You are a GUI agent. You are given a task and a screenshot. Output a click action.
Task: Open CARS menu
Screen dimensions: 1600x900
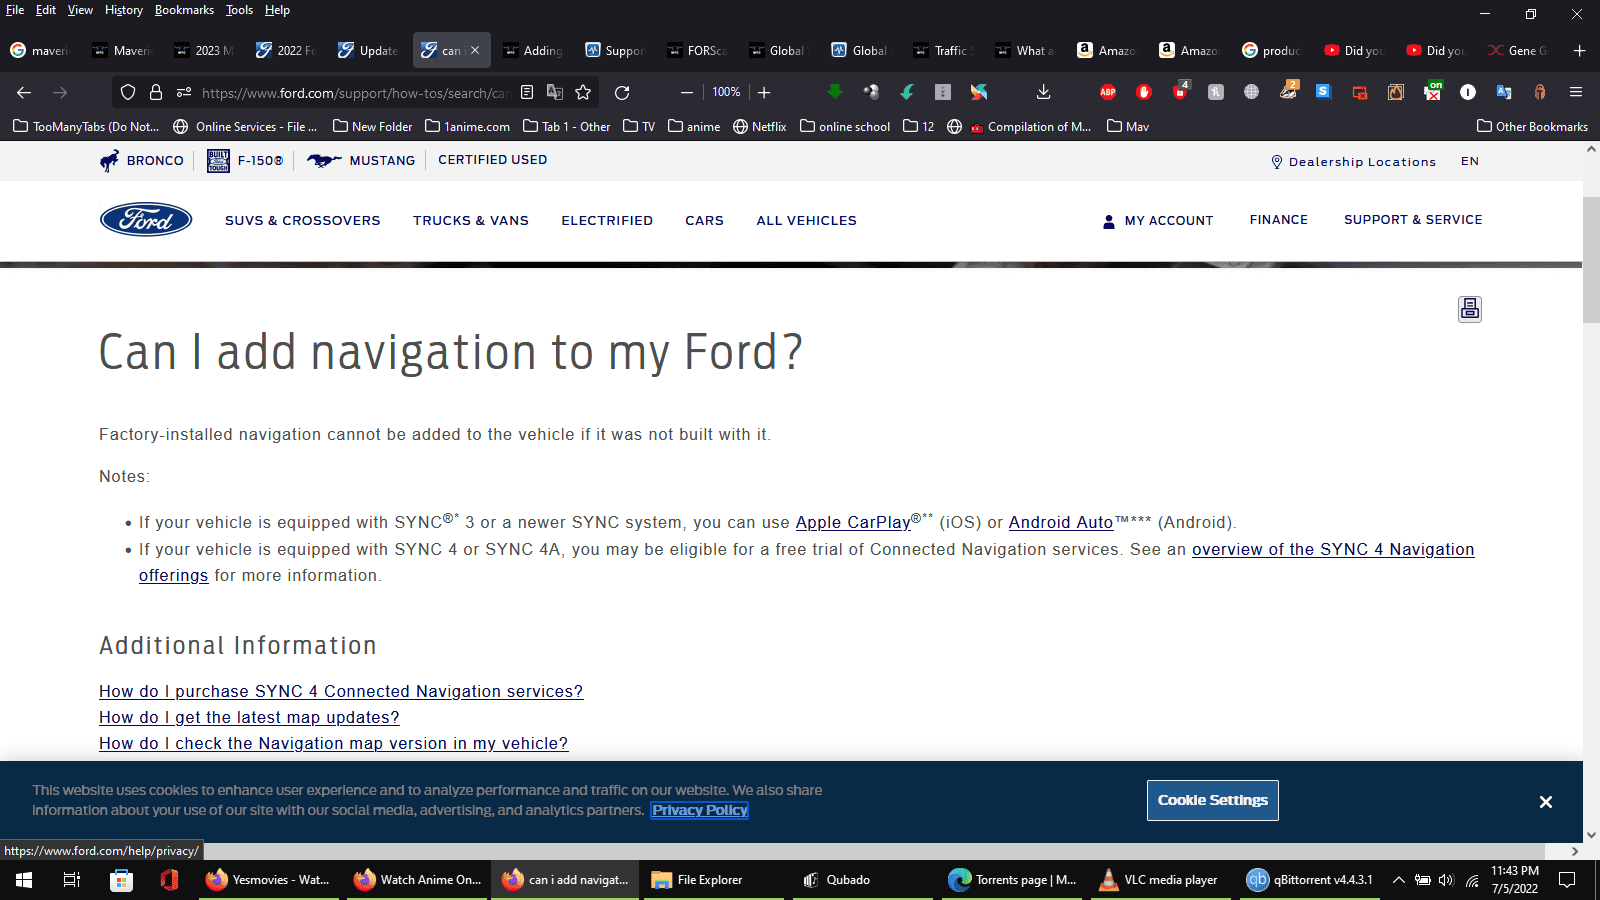[x=704, y=221]
